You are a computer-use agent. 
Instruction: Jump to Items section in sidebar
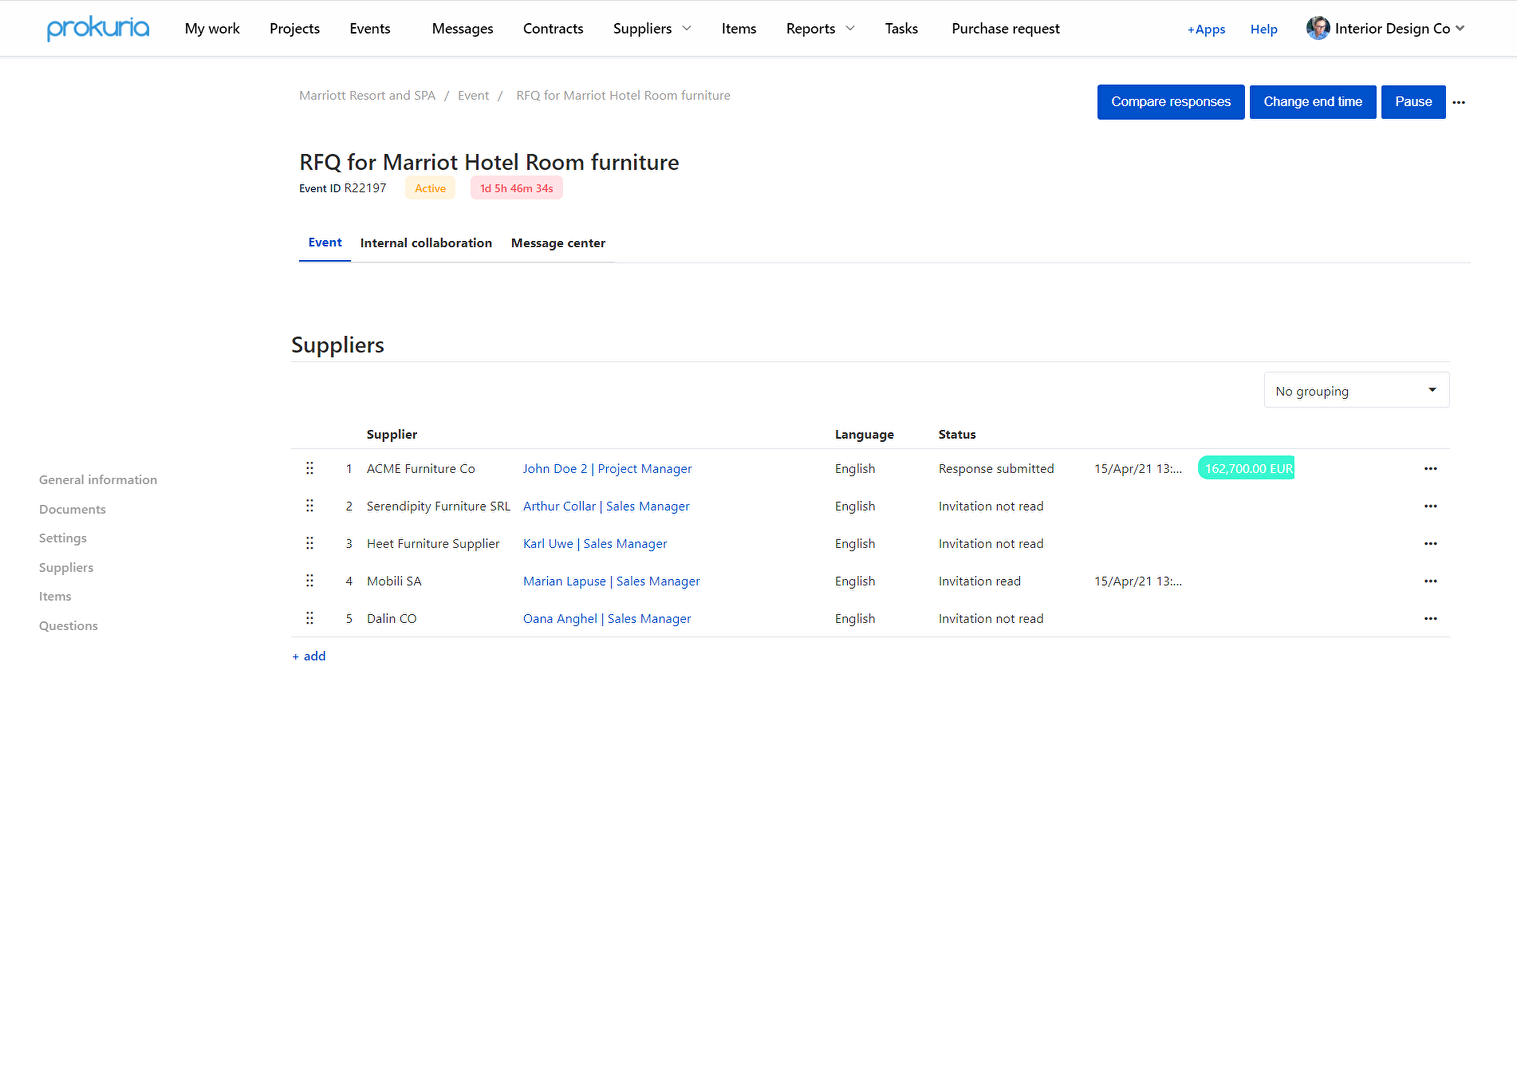click(55, 596)
